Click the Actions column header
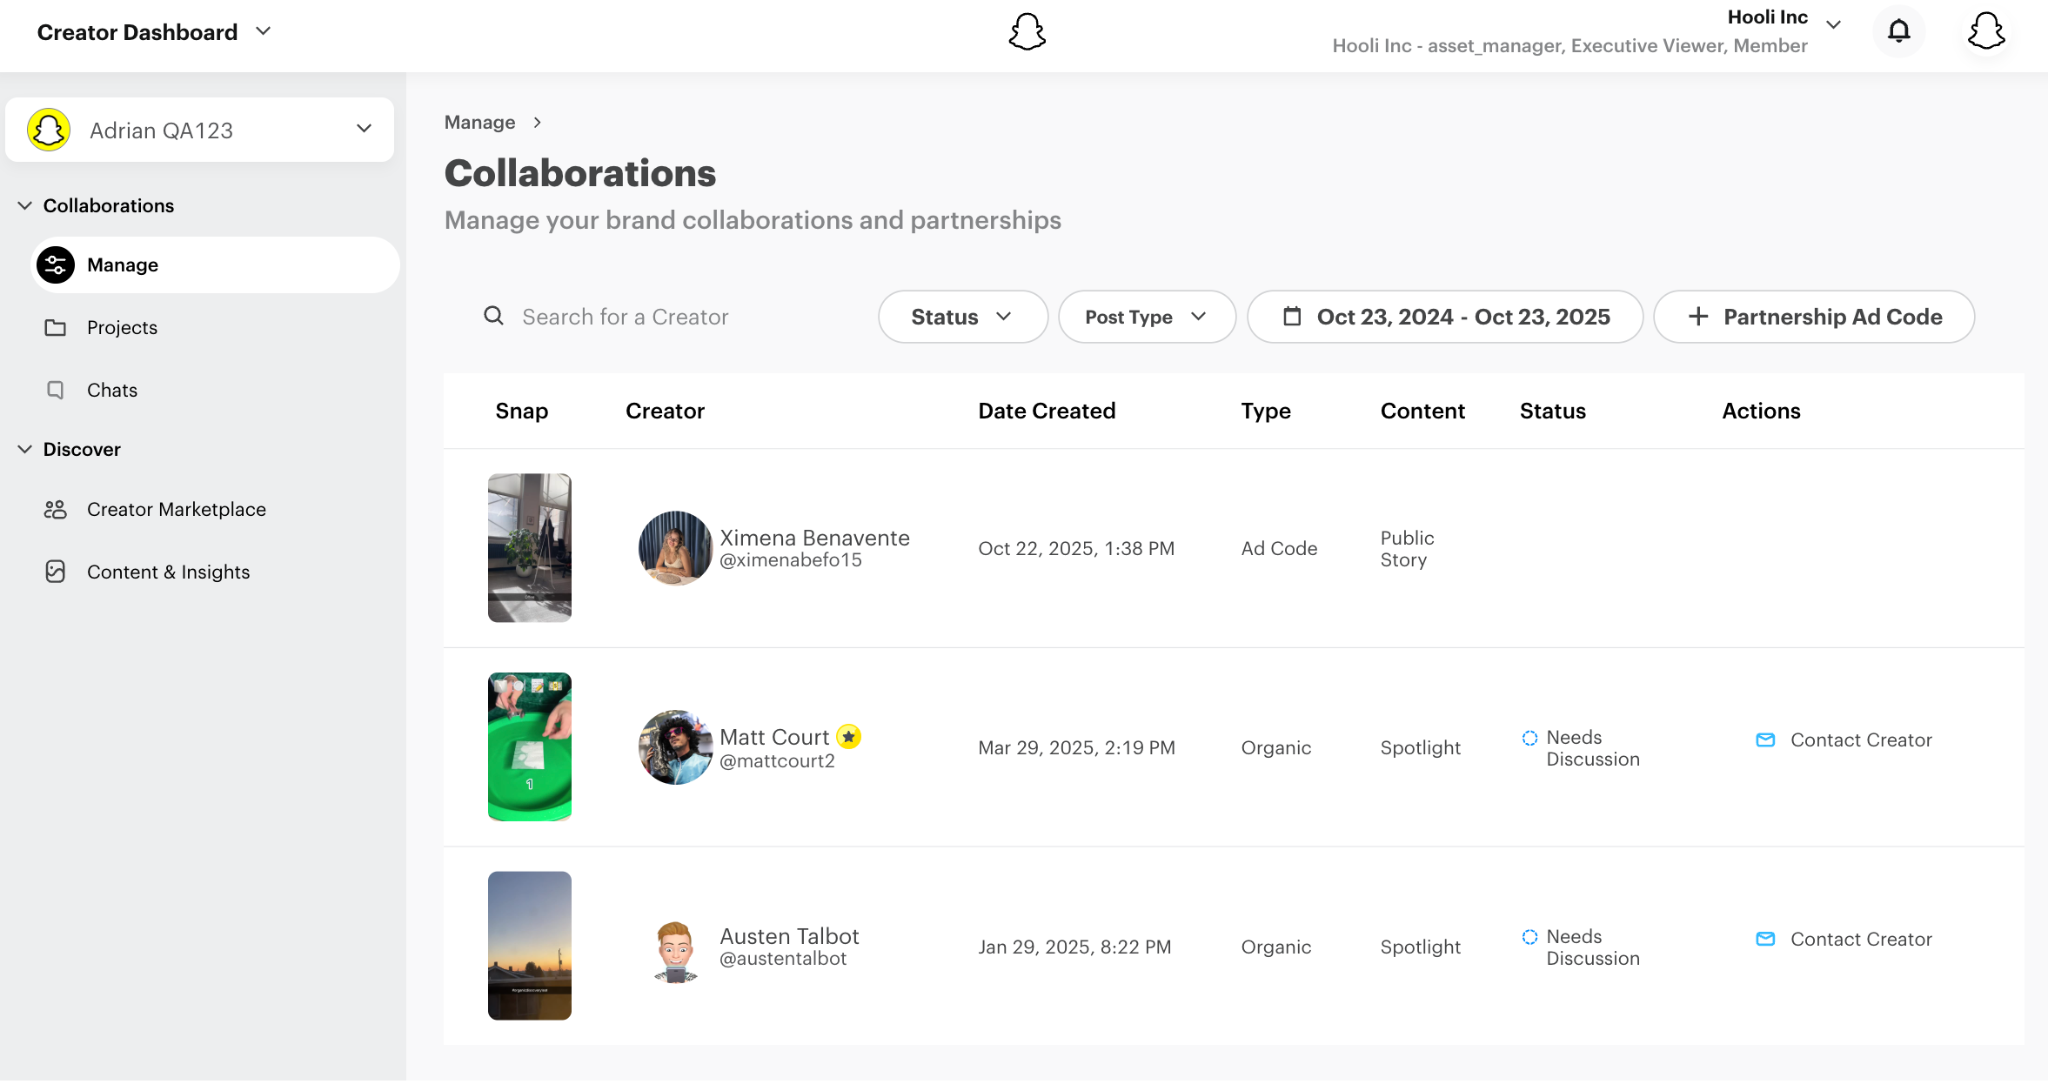 1761,411
